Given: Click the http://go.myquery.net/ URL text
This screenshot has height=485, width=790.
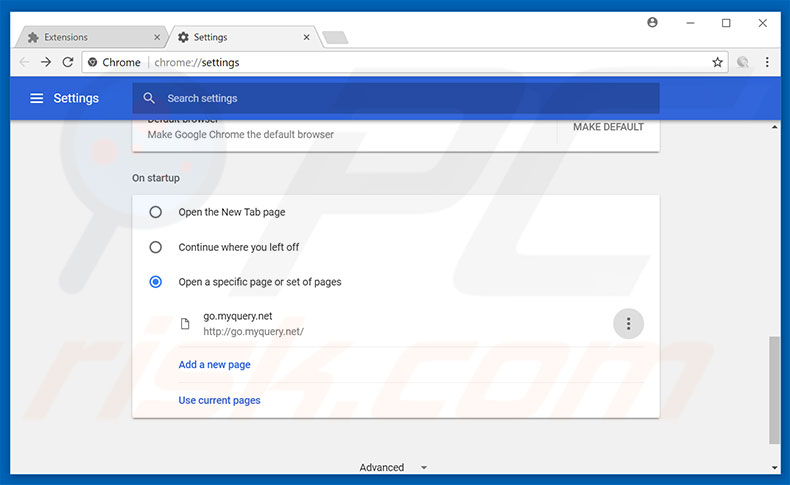Looking at the screenshot, I should coord(253,331).
